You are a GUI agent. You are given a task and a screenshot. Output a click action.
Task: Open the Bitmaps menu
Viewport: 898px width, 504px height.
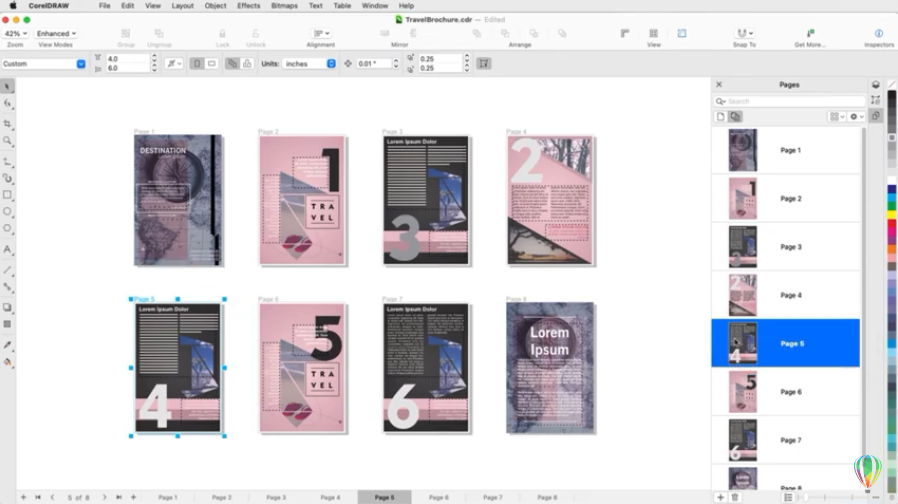[x=284, y=6]
